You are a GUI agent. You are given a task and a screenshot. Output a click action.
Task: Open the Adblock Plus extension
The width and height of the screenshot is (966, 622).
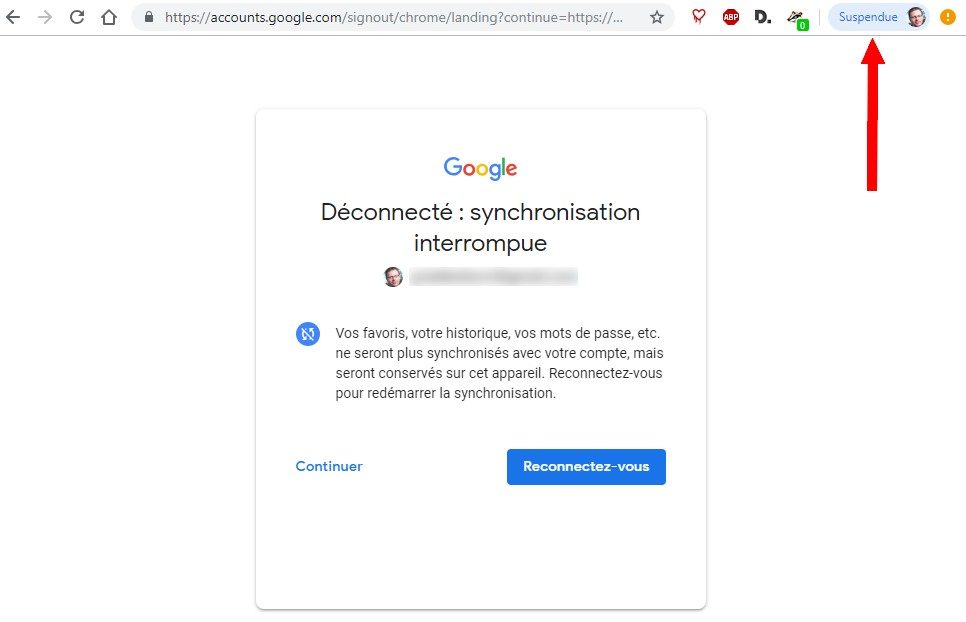[x=731, y=17]
